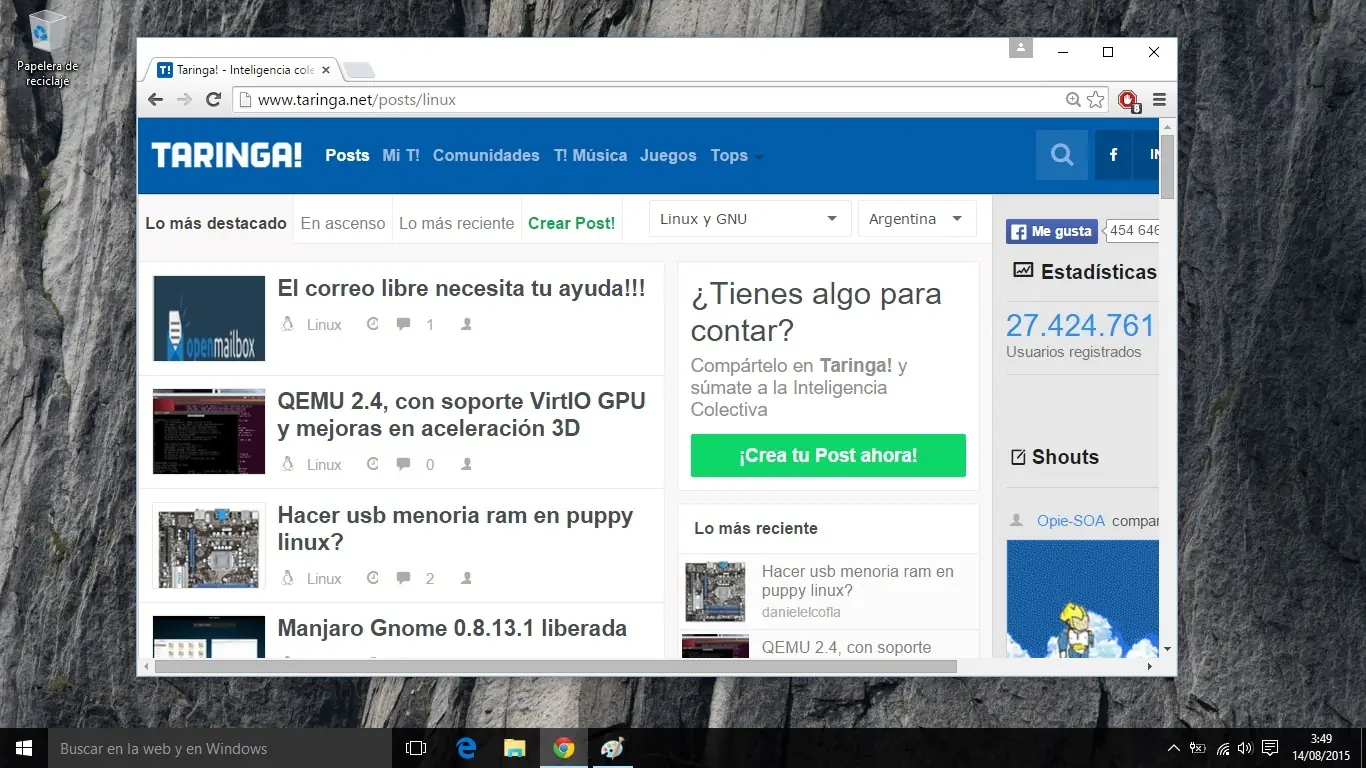Click the clock icon on the Hacer usb post
1366x768 pixels.
[372, 578]
